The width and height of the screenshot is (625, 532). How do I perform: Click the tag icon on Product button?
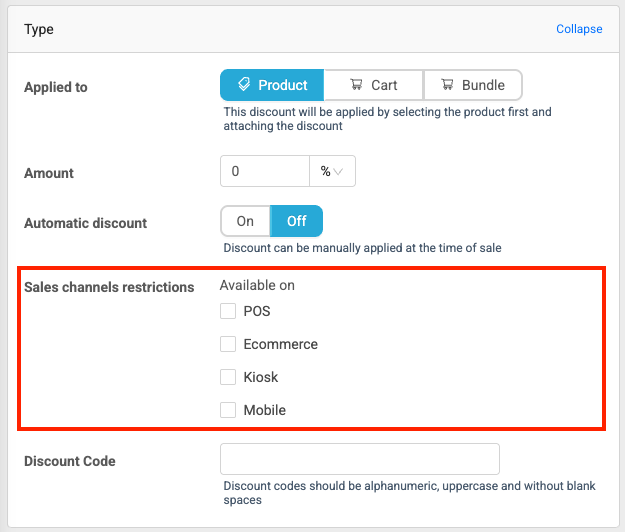(243, 85)
